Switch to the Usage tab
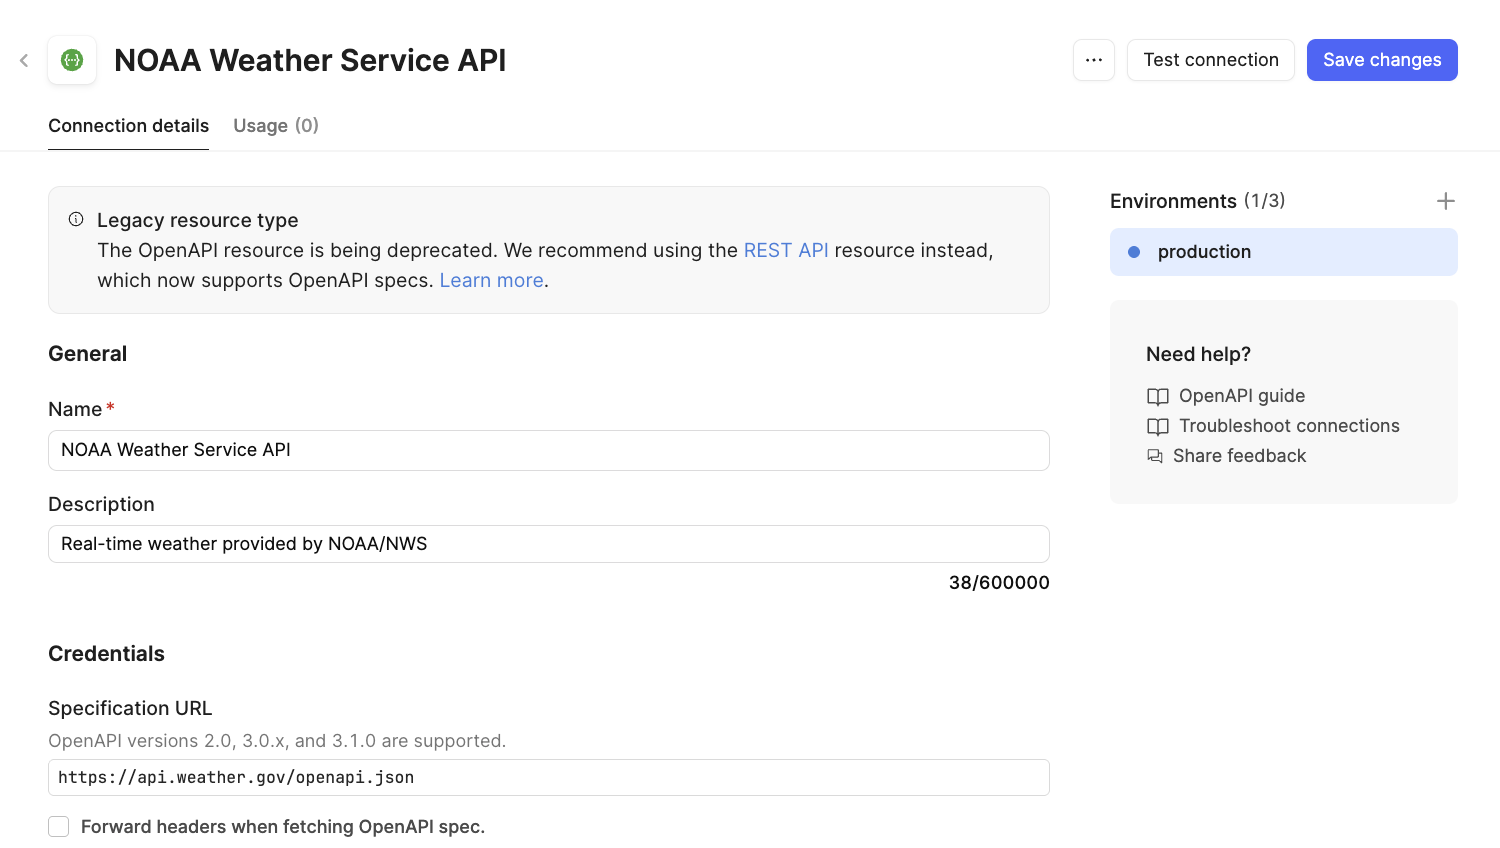Image resolution: width=1500 pixels, height=848 pixels. coord(275,125)
